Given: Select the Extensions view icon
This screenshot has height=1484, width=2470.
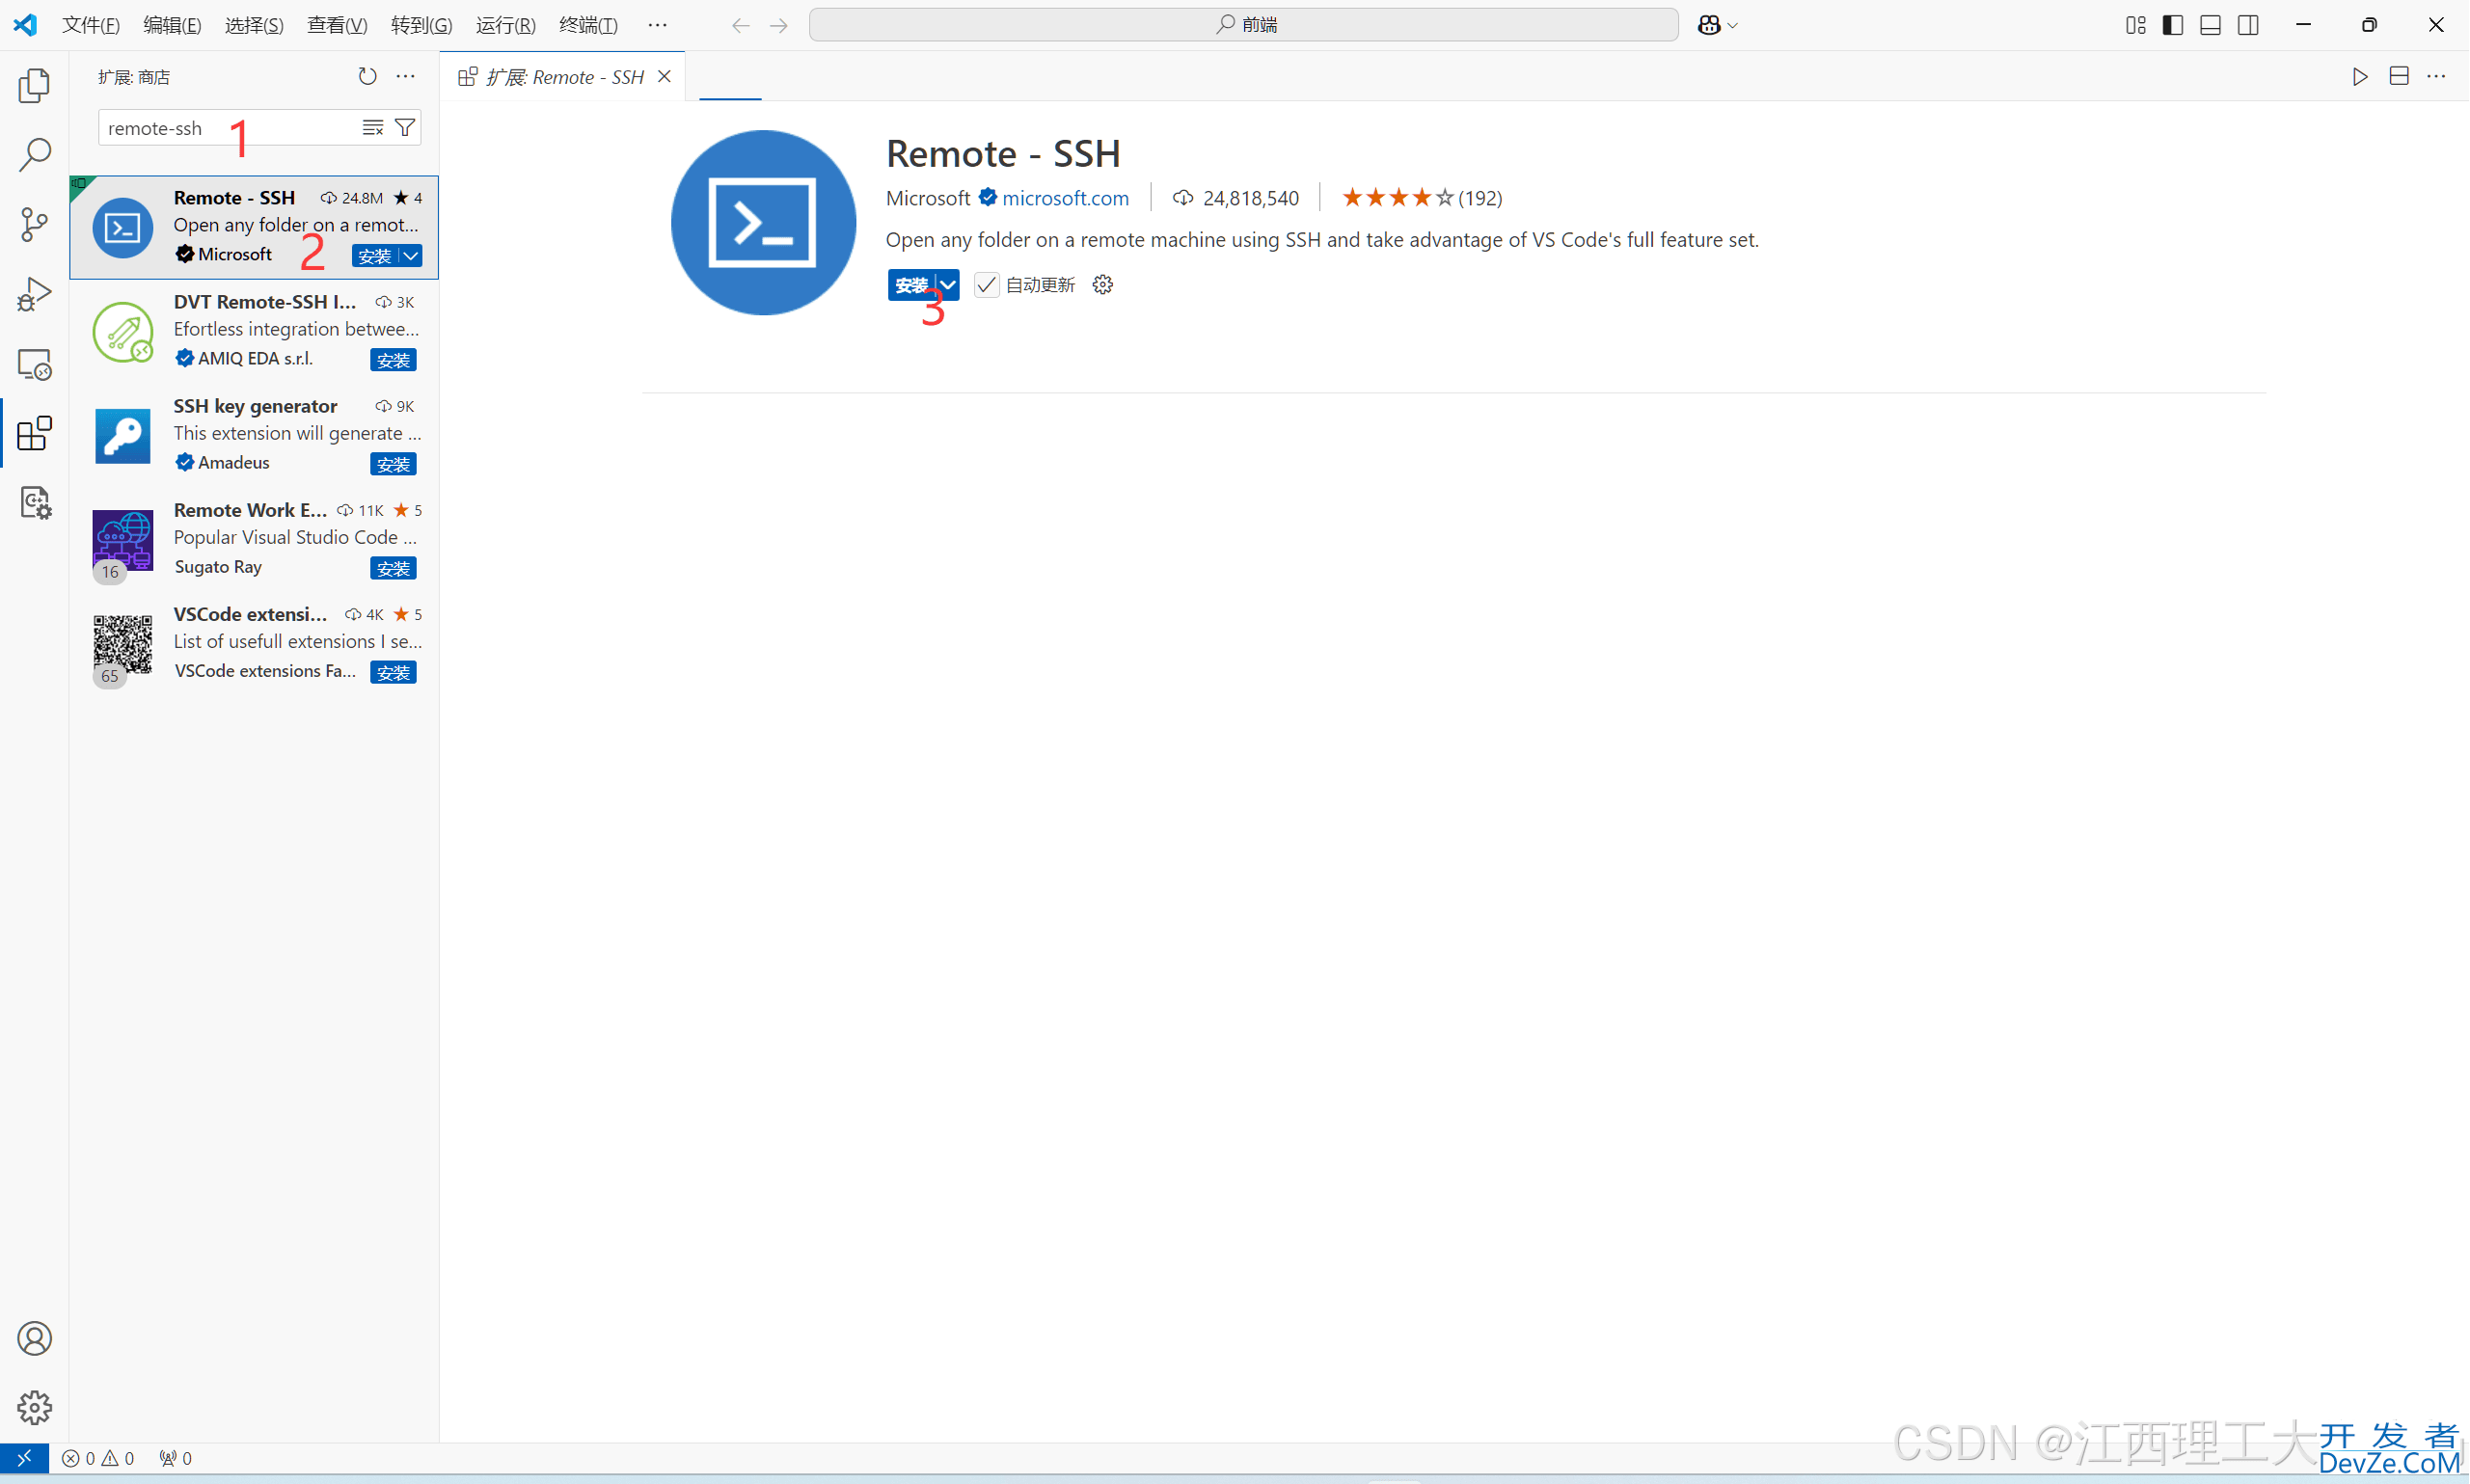Looking at the screenshot, I should (x=34, y=433).
